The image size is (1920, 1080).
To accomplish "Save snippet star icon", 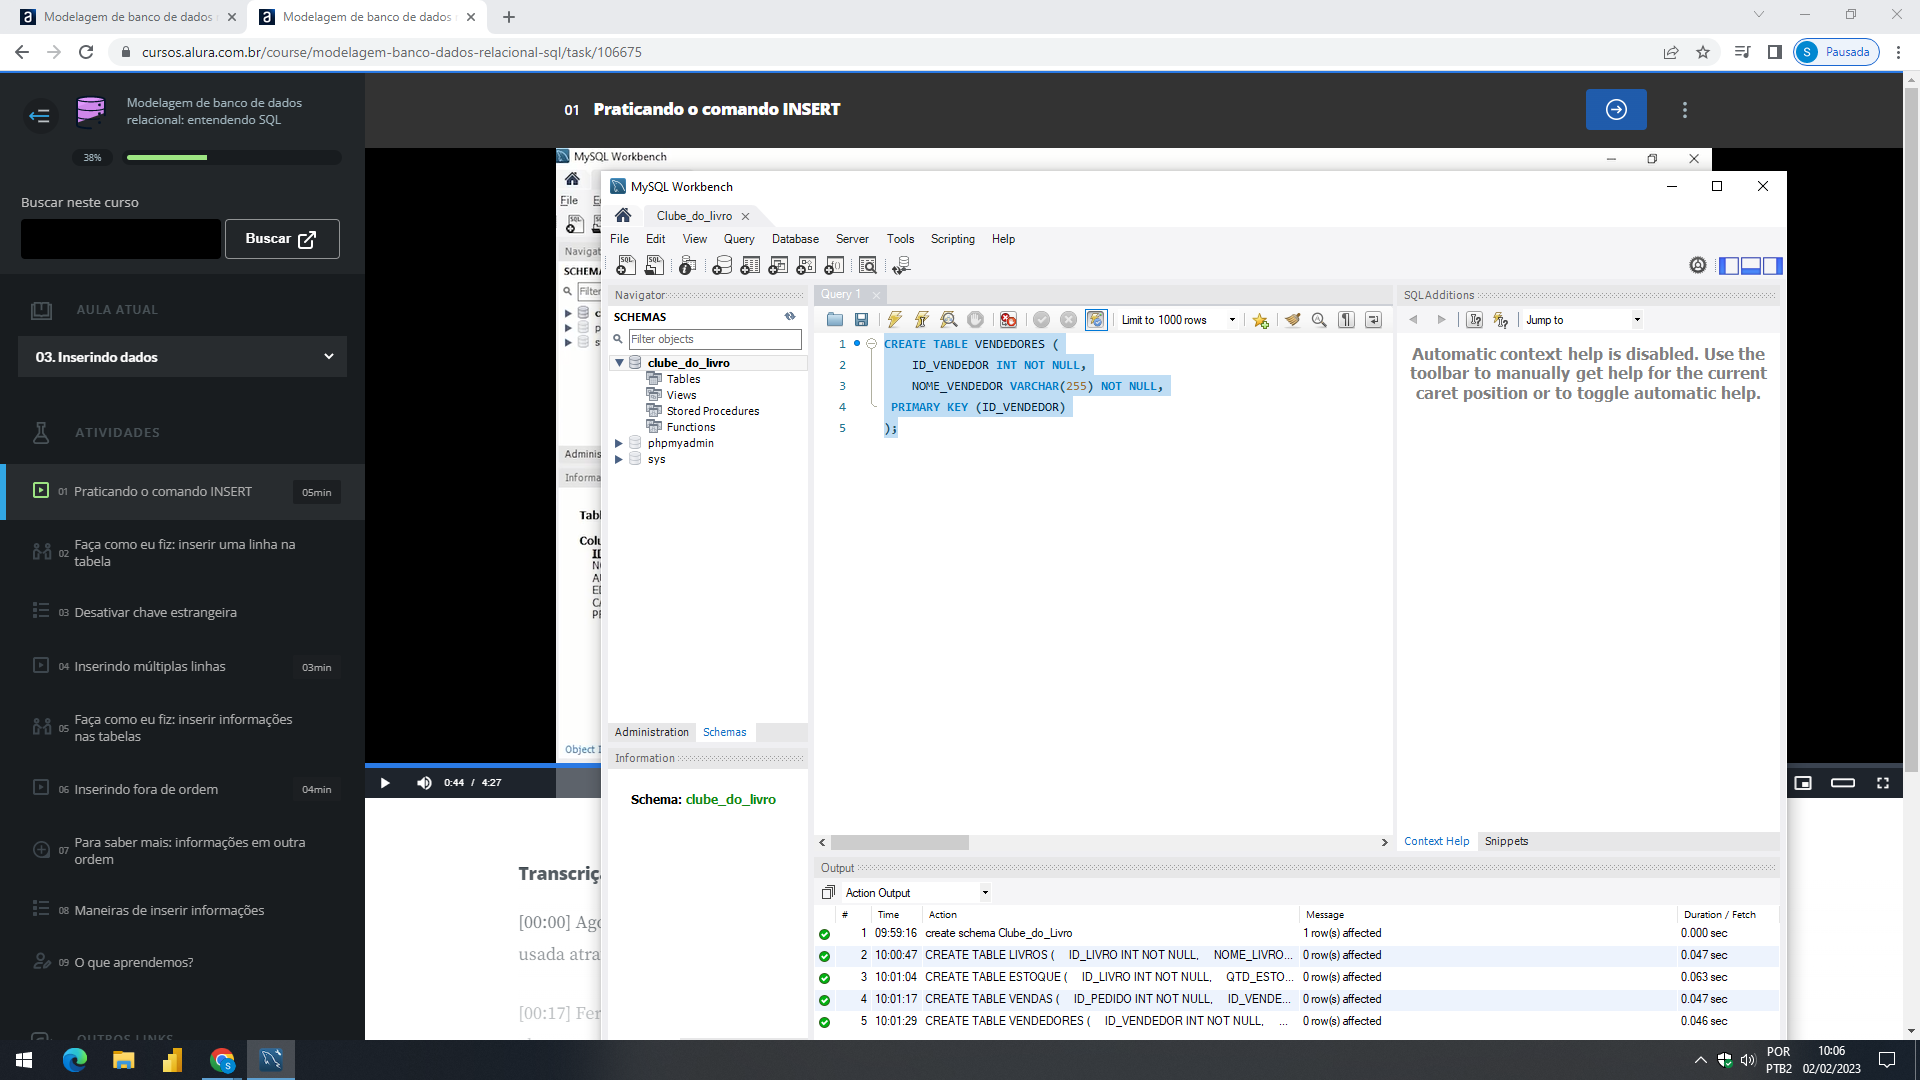I will (x=1260, y=320).
